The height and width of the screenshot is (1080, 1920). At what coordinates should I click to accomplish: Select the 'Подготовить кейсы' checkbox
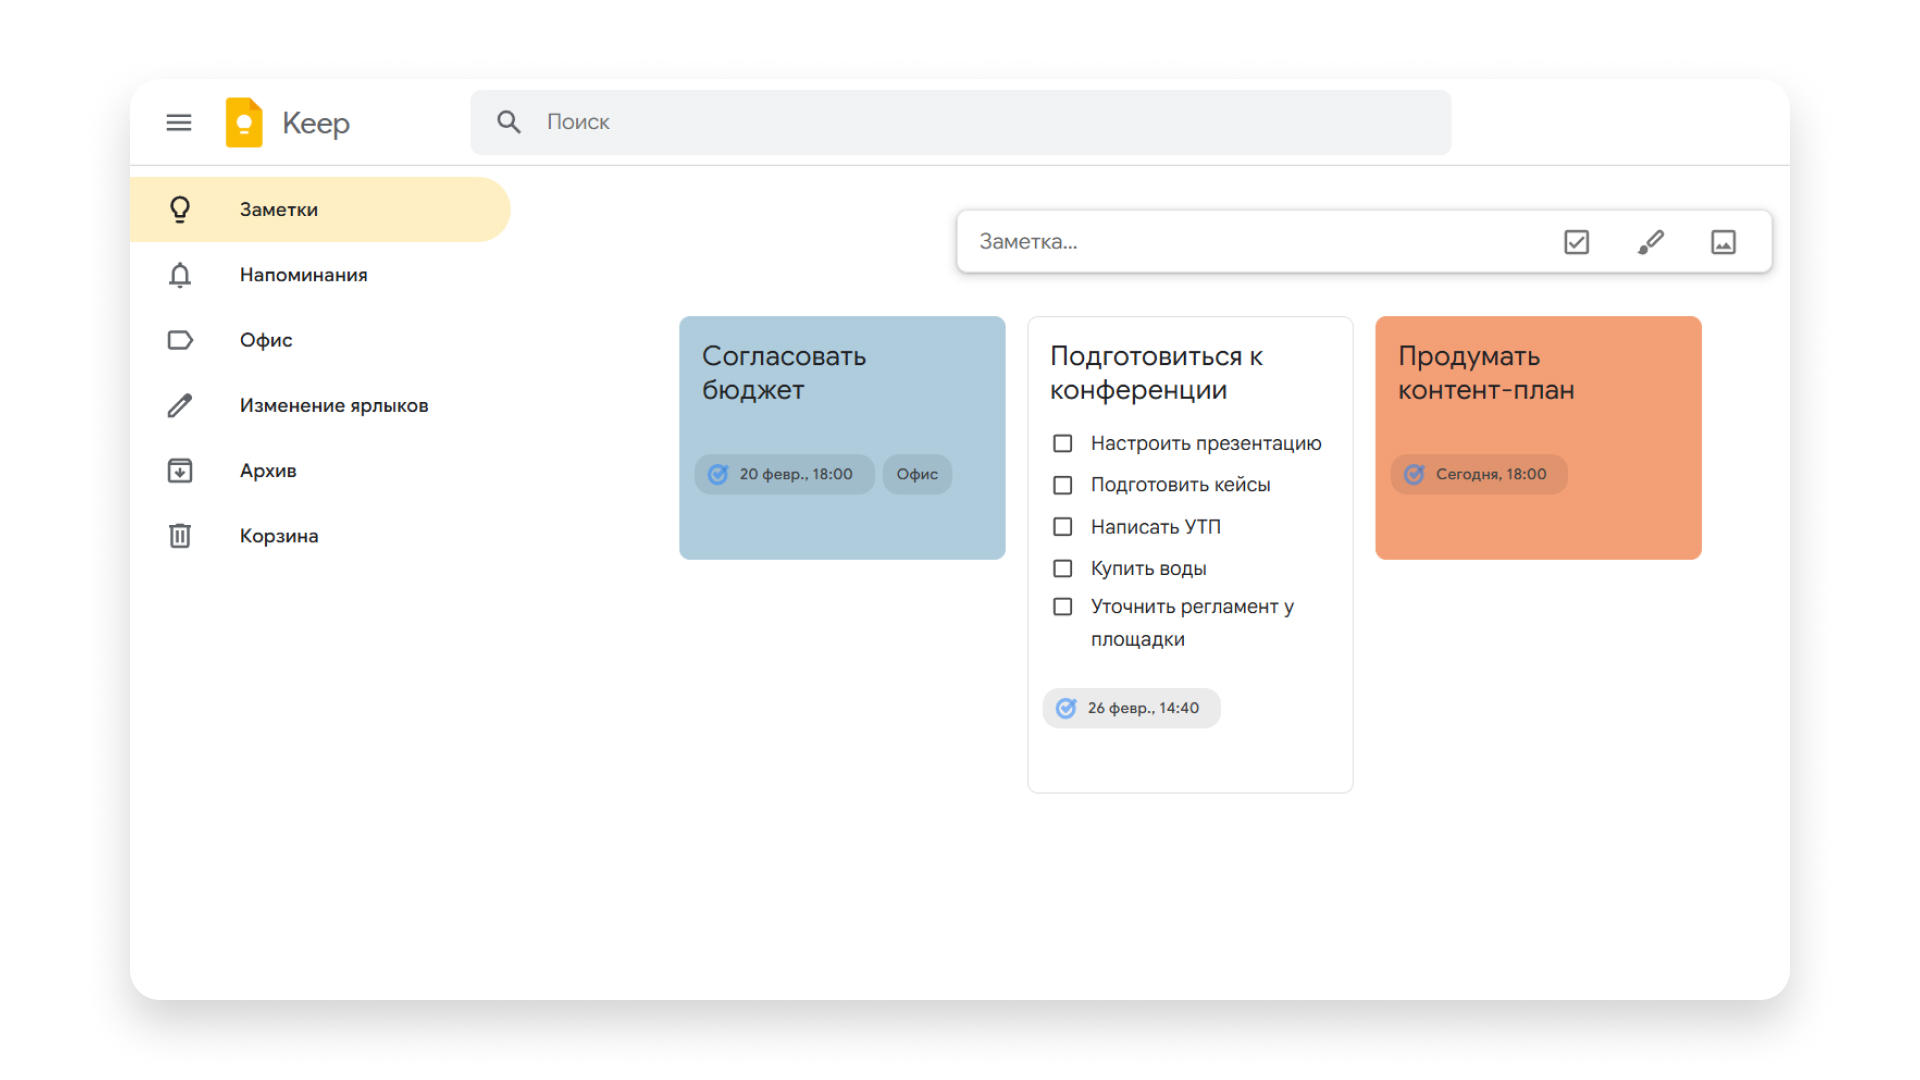1062,485
